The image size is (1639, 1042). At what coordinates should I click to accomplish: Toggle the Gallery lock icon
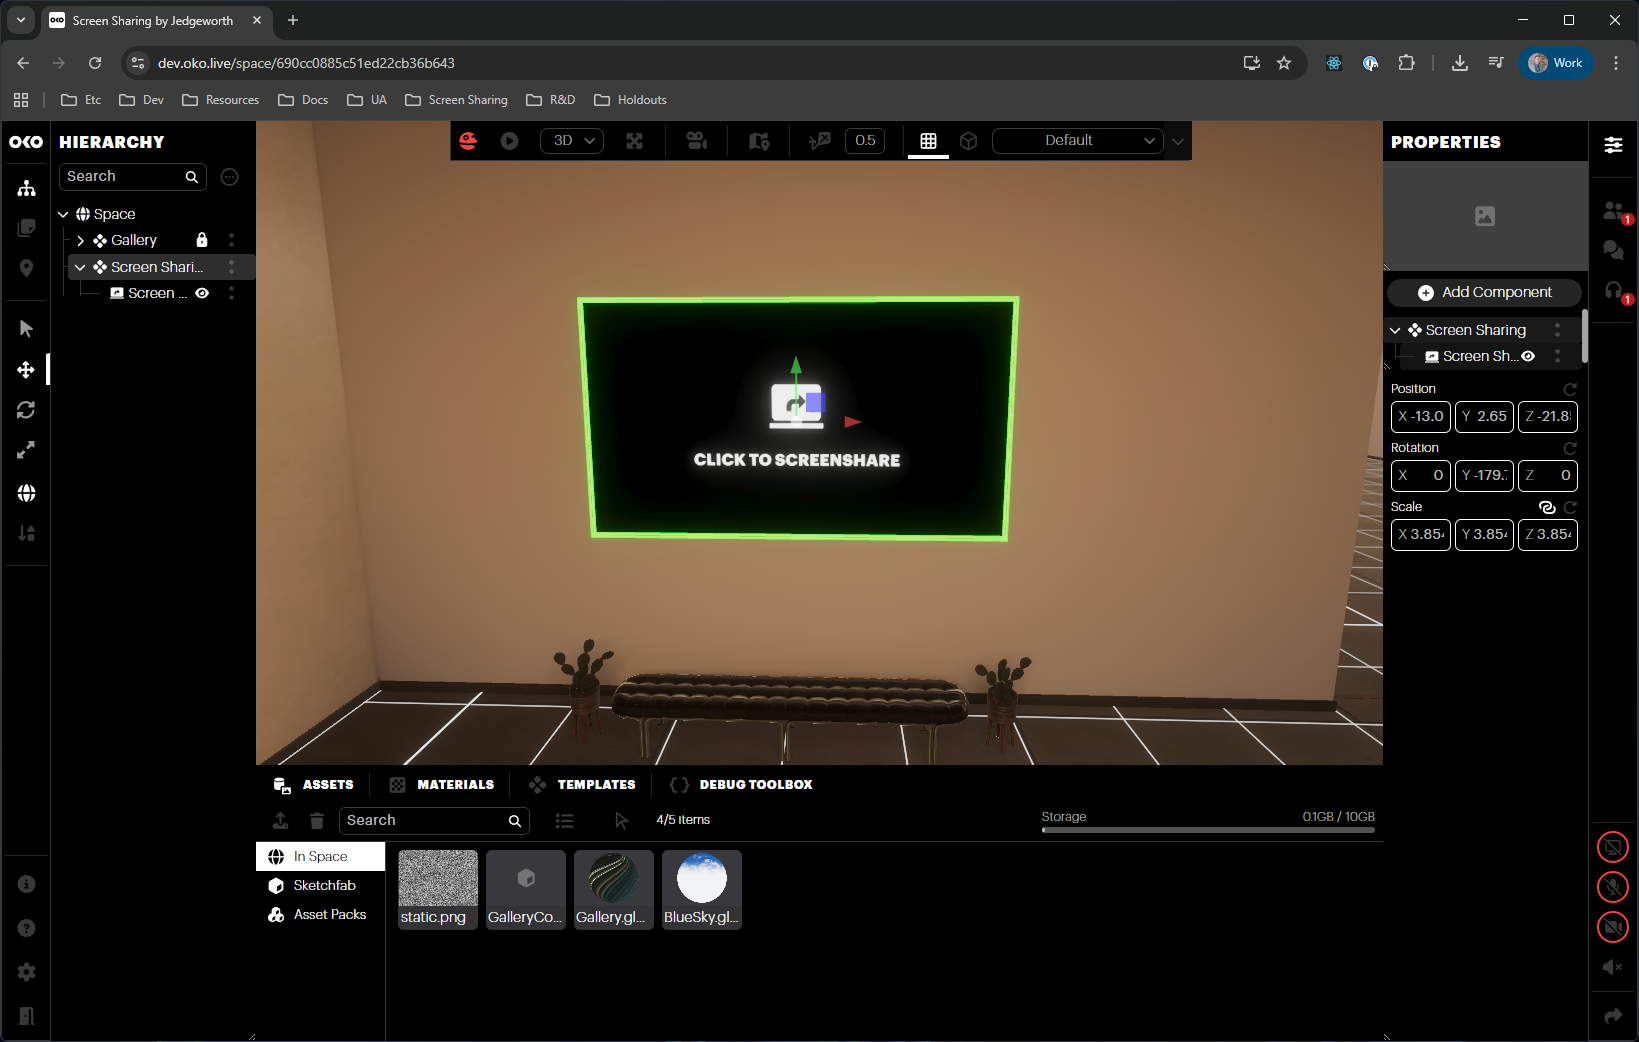[202, 240]
